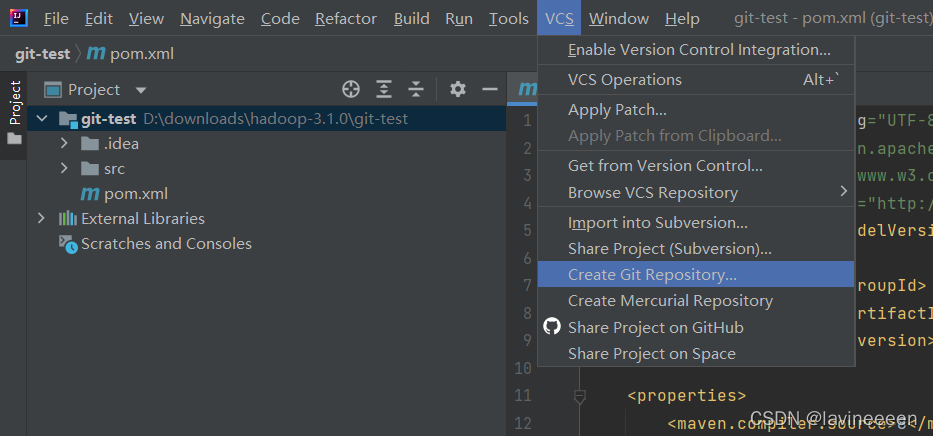
Task: Click the GitHub icon beside Share Project
Action: [551, 327]
